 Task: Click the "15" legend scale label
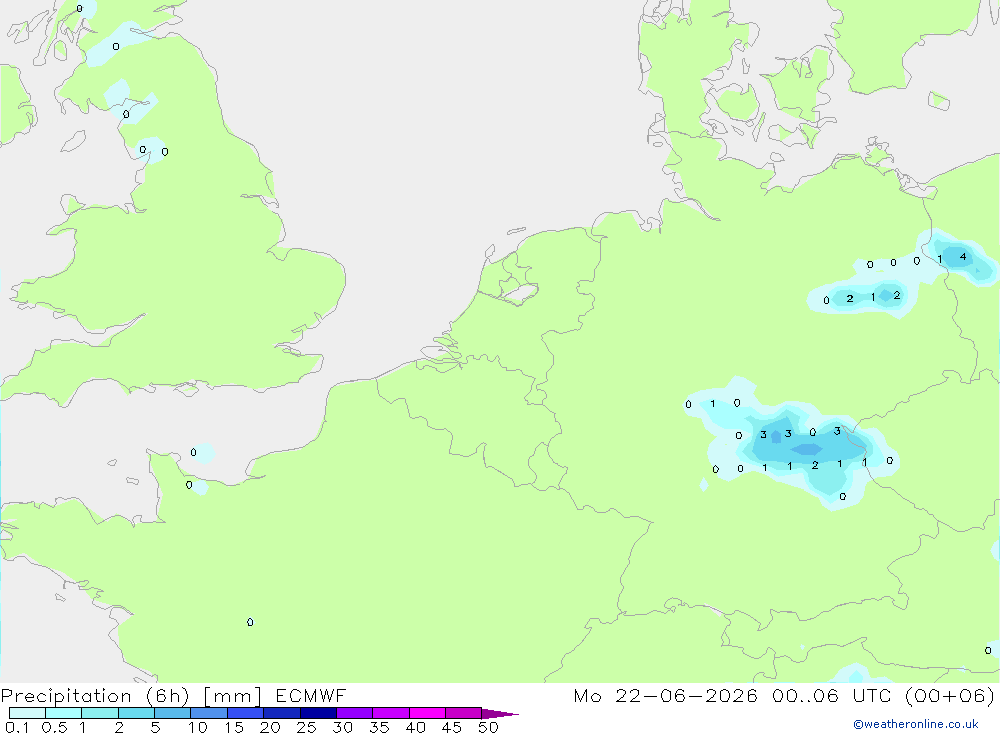[234, 727]
